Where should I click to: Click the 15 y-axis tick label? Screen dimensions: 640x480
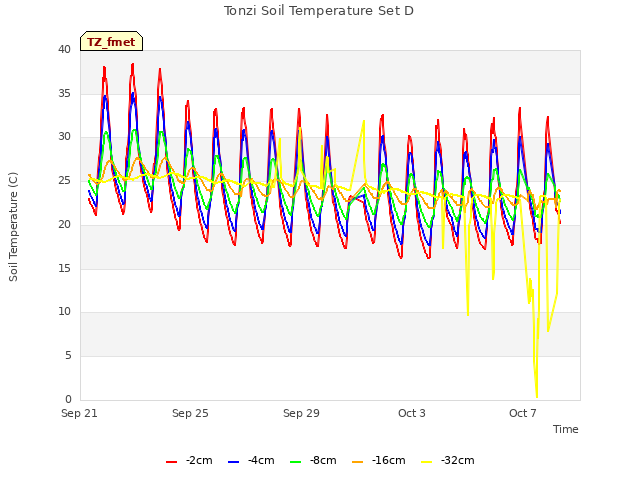(64, 268)
